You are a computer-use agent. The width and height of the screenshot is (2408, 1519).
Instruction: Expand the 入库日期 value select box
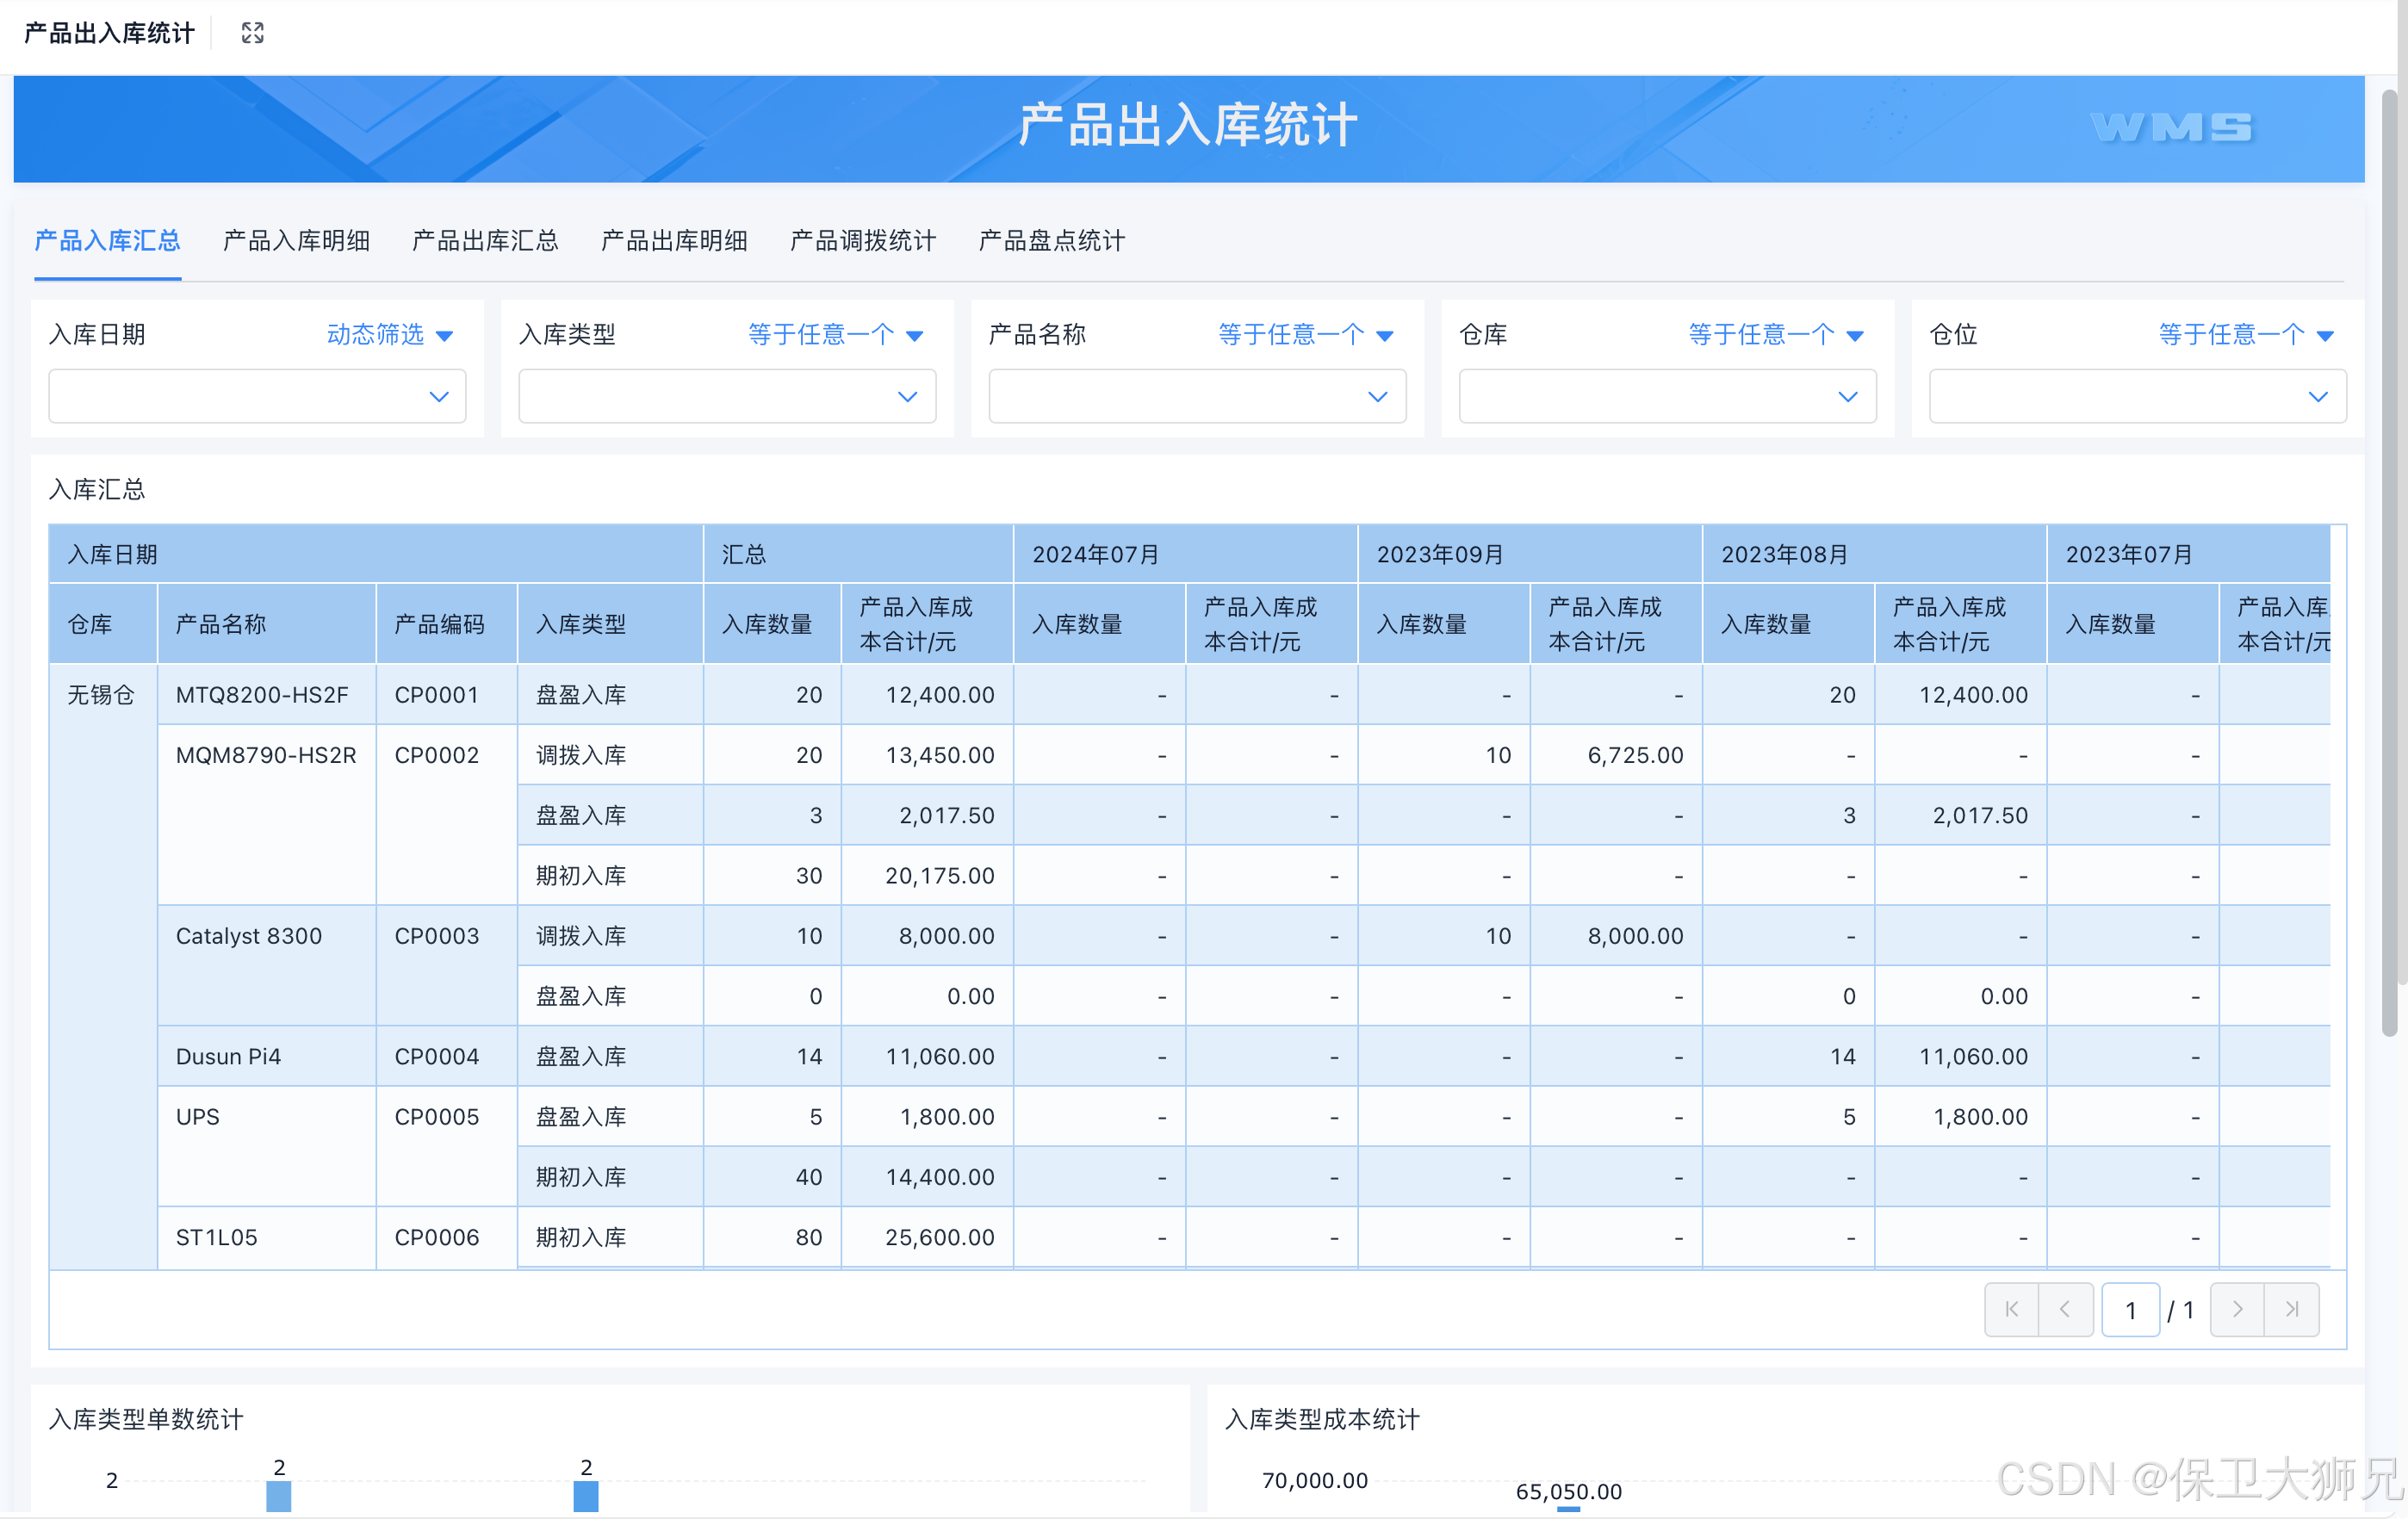pos(257,397)
